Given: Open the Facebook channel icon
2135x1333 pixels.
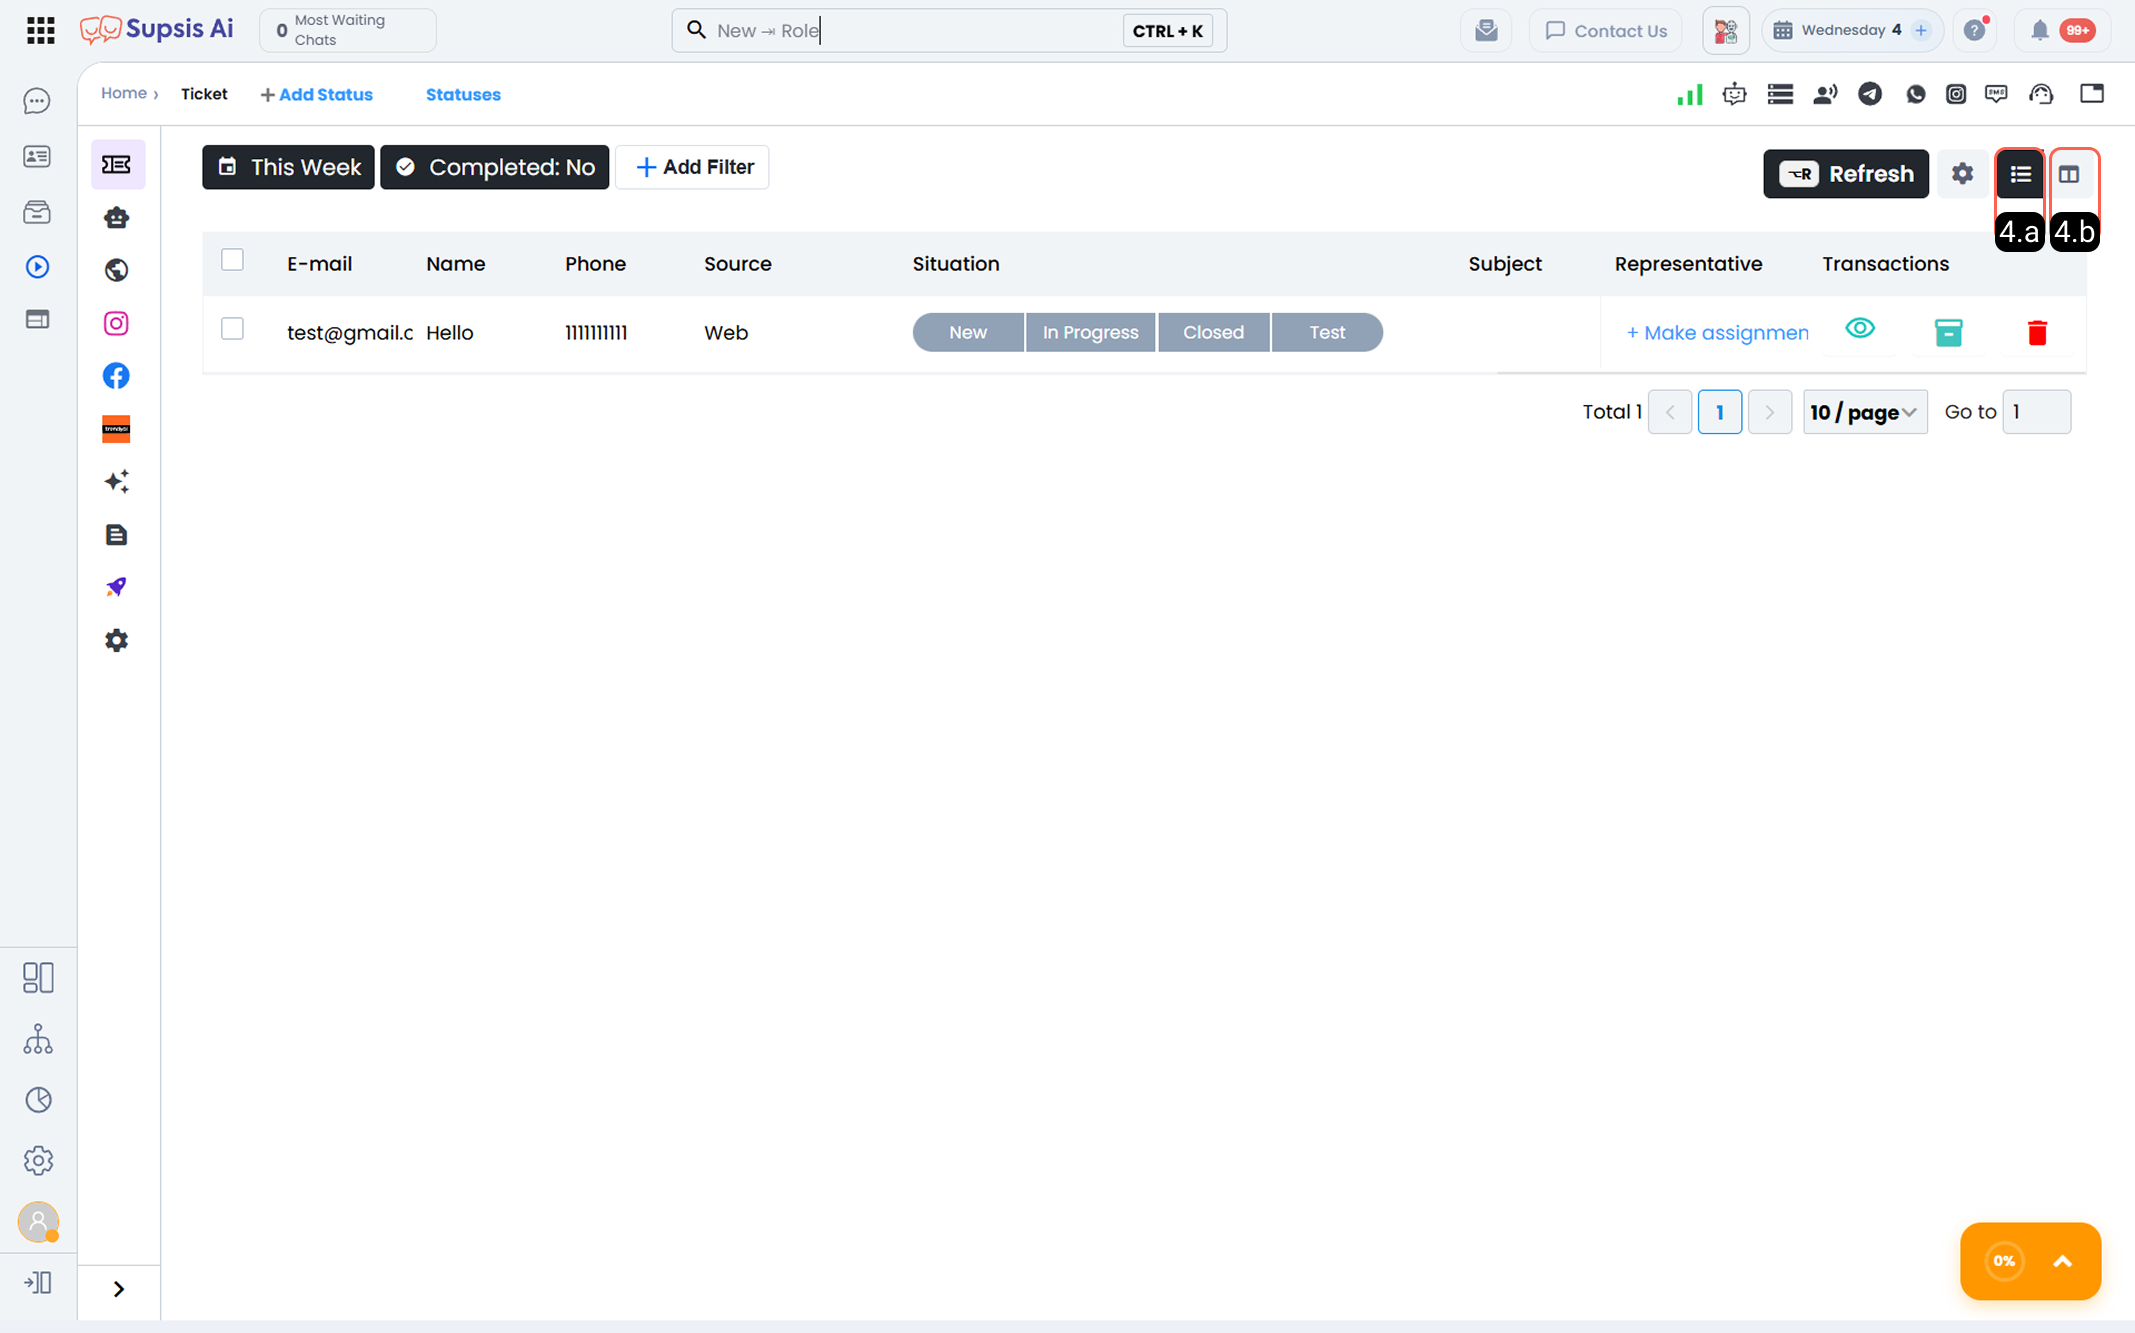Looking at the screenshot, I should tap(117, 376).
